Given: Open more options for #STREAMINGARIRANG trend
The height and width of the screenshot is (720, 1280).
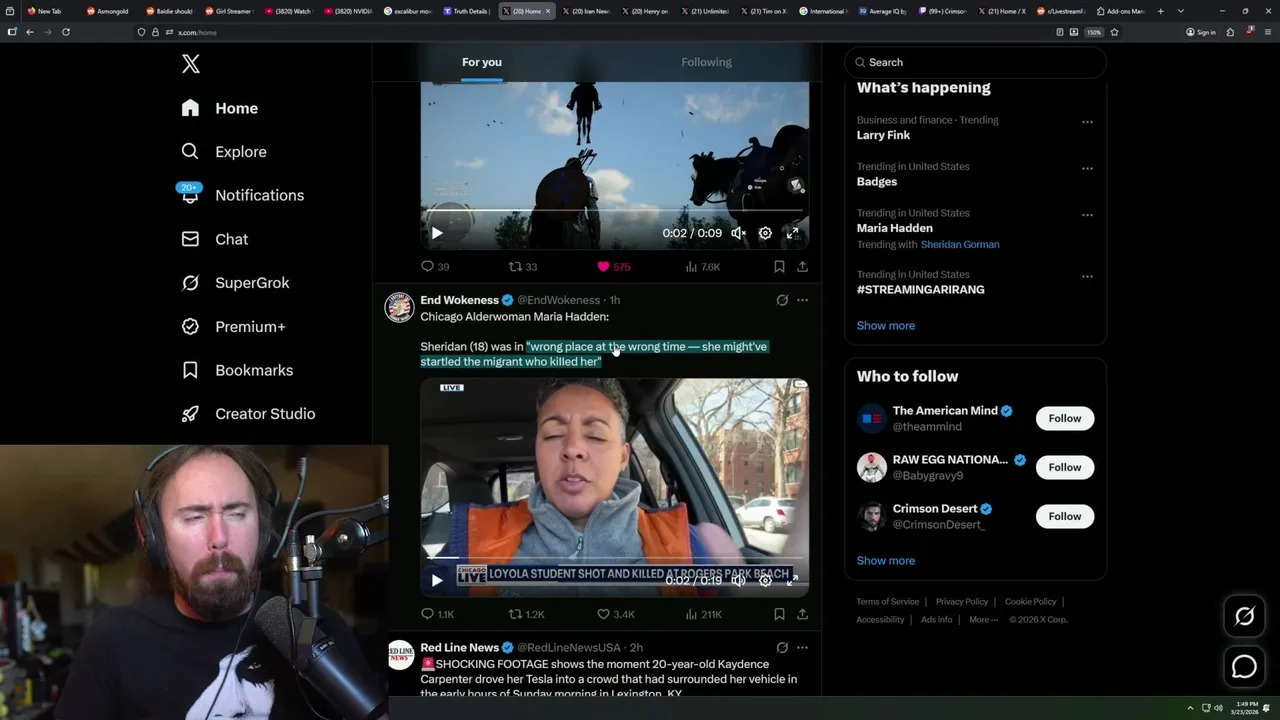Looking at the screenshot, I should click(x=1087, y=276).
